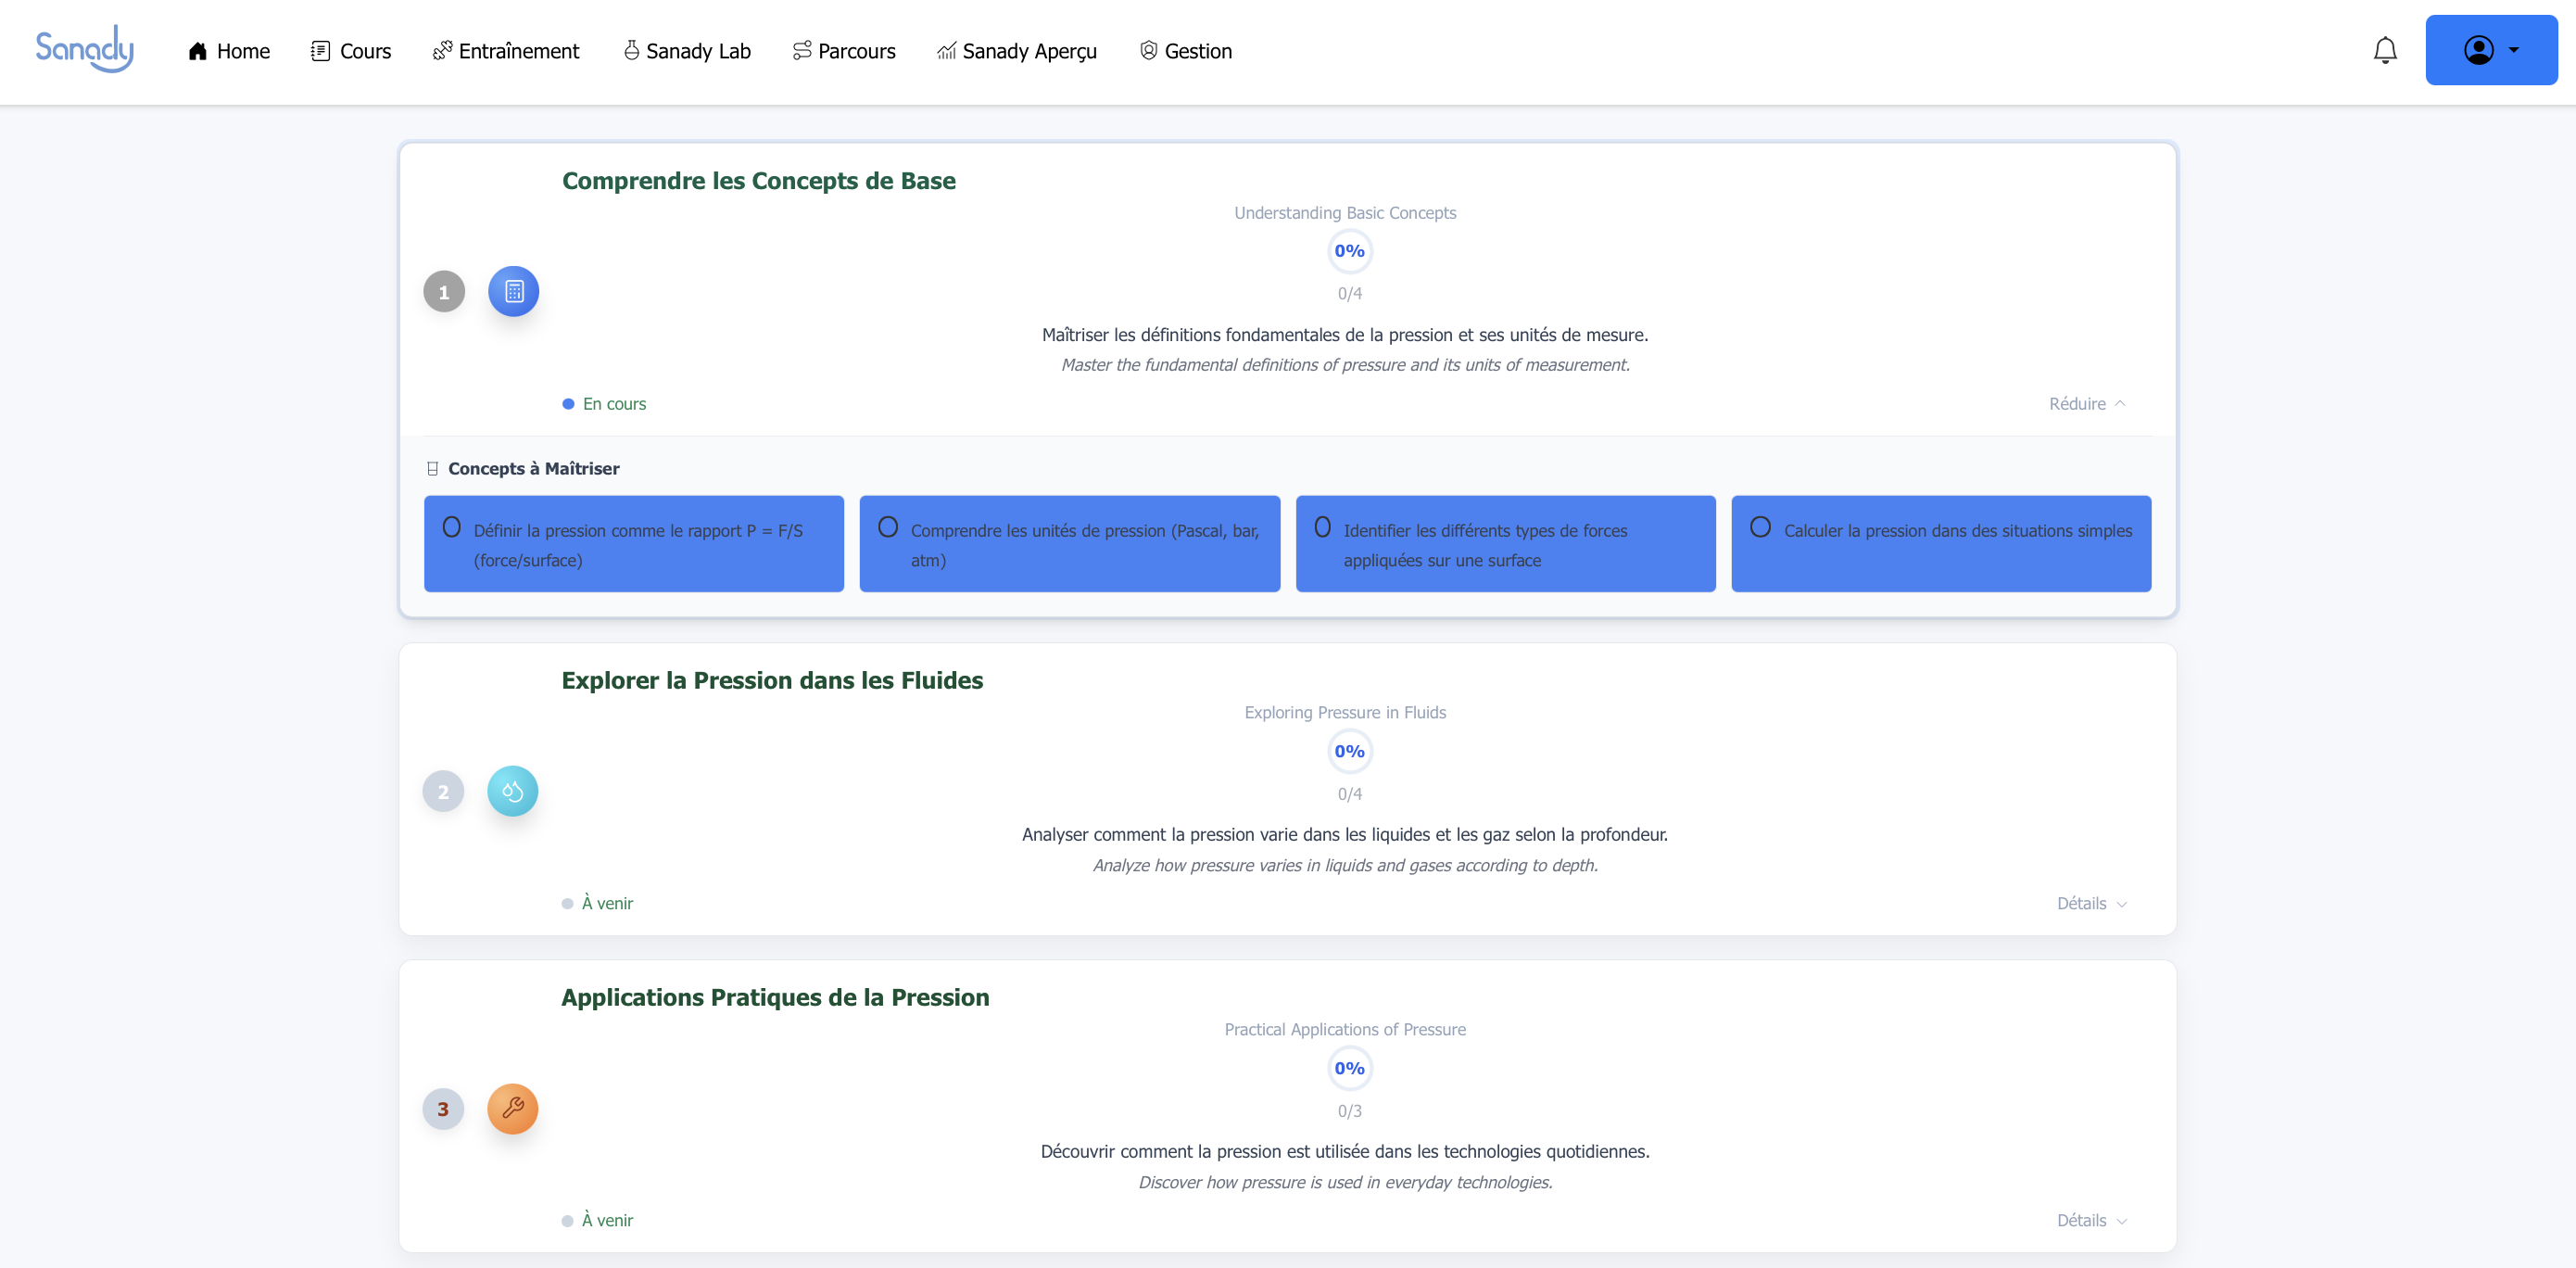The height and width of the screenshot is (1268, 2576).
Task: Click the step number 1 badge
Action: (443, 292)
